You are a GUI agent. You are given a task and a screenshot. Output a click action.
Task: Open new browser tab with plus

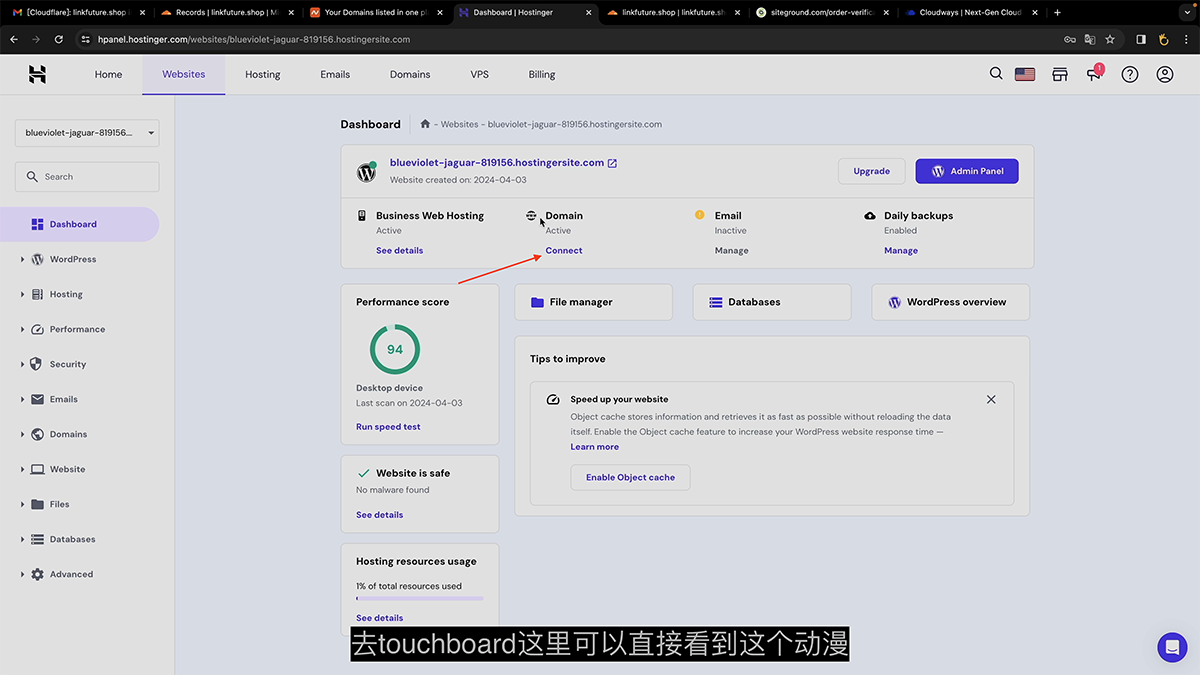pyautogui.click(x=1058, y=12)
